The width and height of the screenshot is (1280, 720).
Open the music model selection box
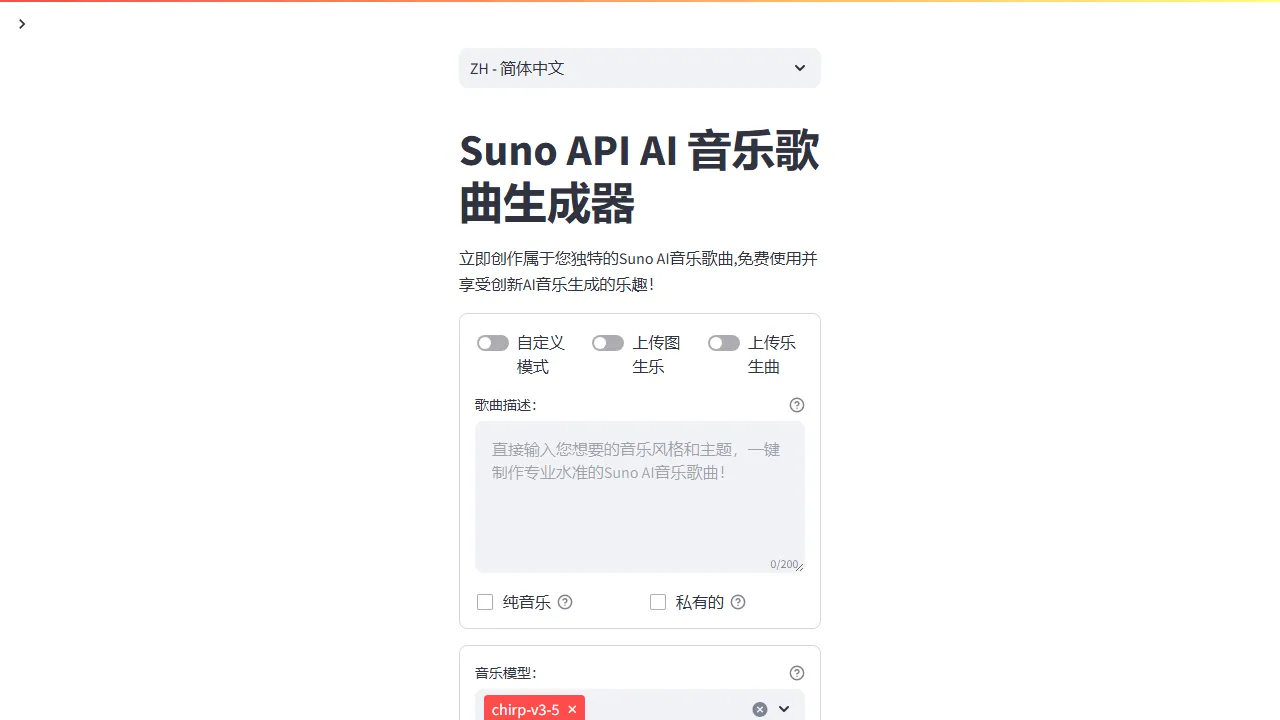tap(660, 709)
